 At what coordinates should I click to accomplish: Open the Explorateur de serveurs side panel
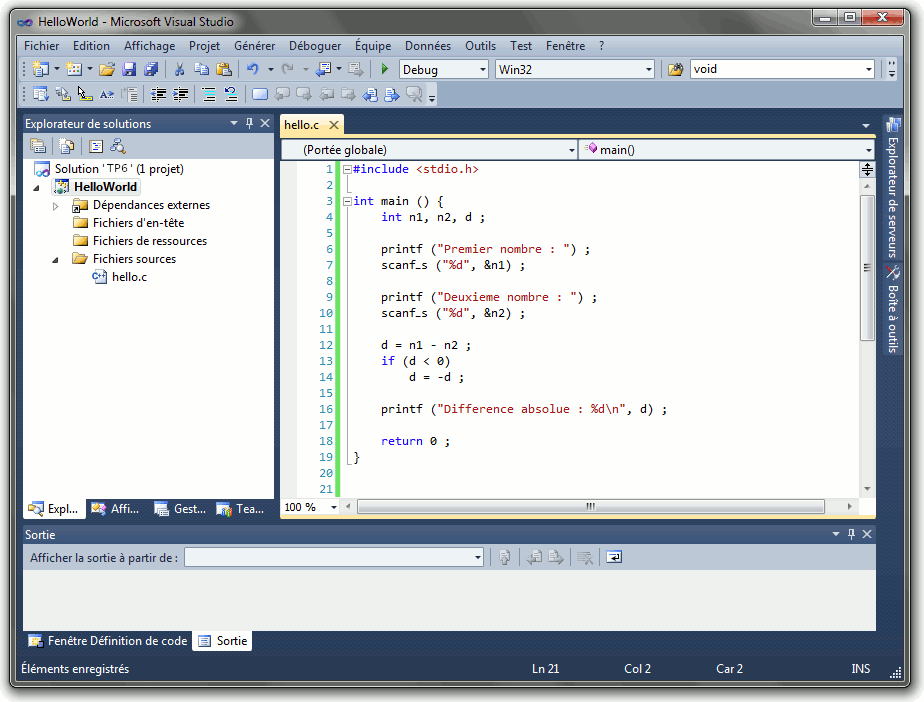(x=893, y=187)
